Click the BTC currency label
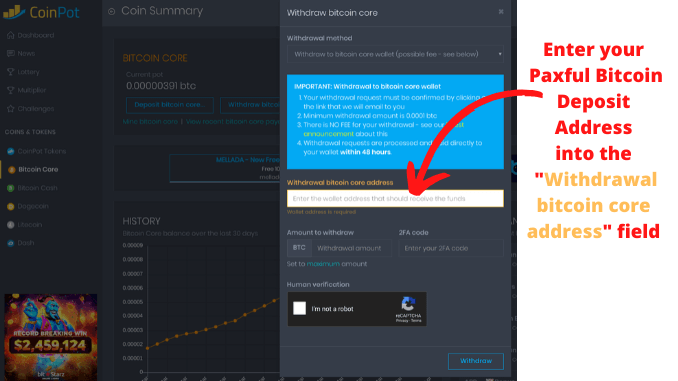Viewport: 678px width, 381px height. point(299,248)
